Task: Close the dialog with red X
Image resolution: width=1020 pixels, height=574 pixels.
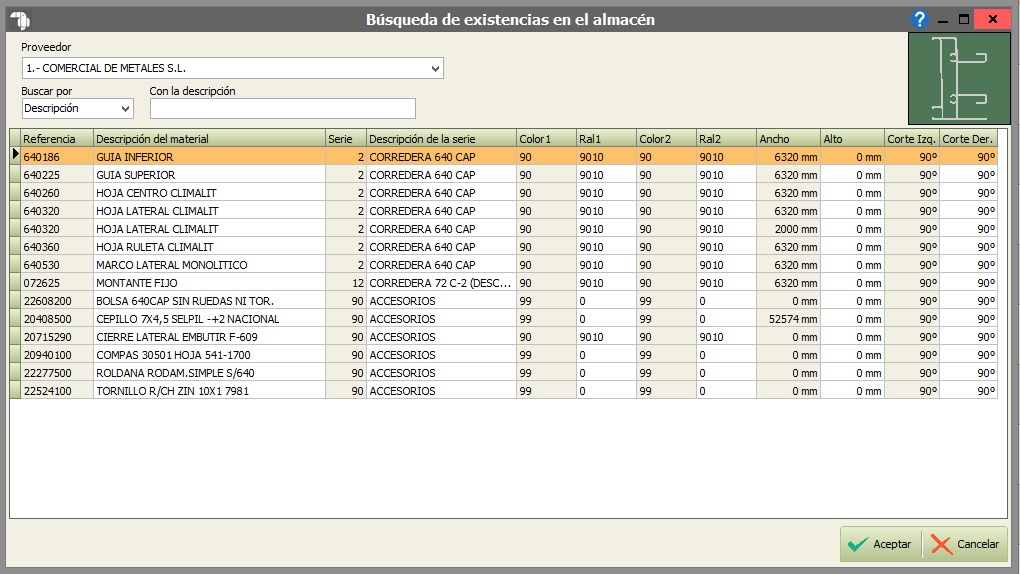Action: 993,20
